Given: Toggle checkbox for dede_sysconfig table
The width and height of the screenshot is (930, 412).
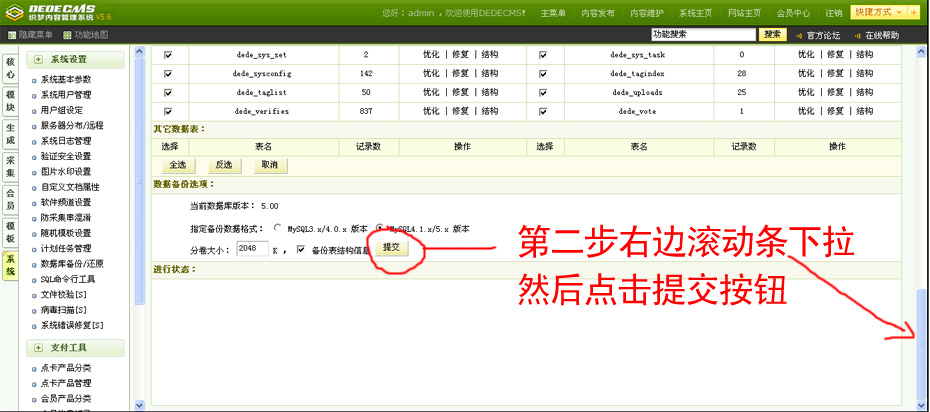Looking at the screenshot, I should (168, 73).
